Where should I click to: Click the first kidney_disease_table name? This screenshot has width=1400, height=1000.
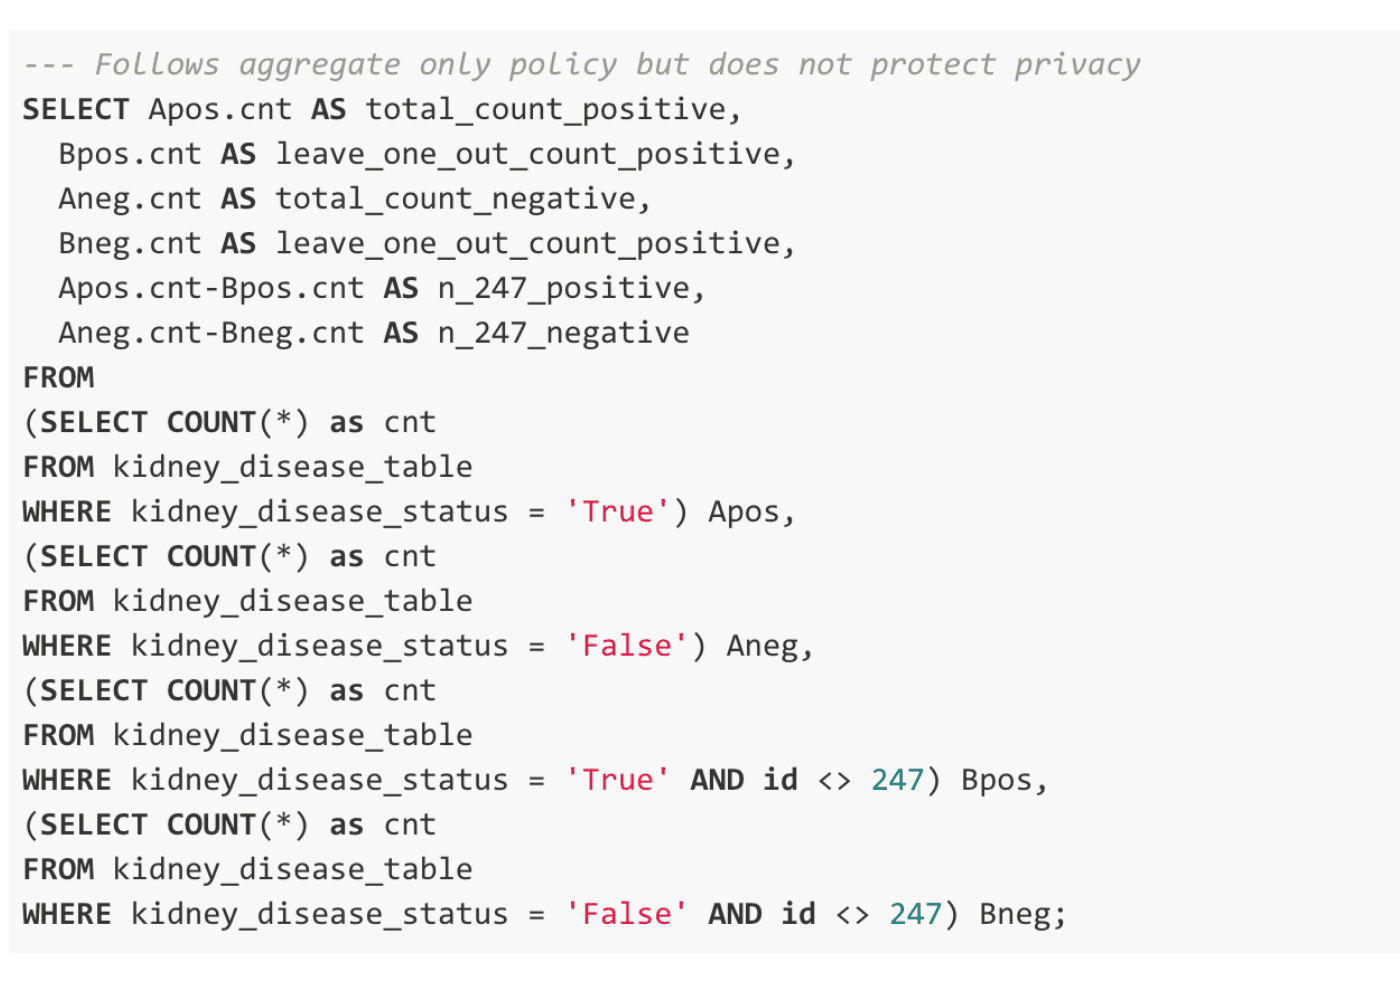292,467
